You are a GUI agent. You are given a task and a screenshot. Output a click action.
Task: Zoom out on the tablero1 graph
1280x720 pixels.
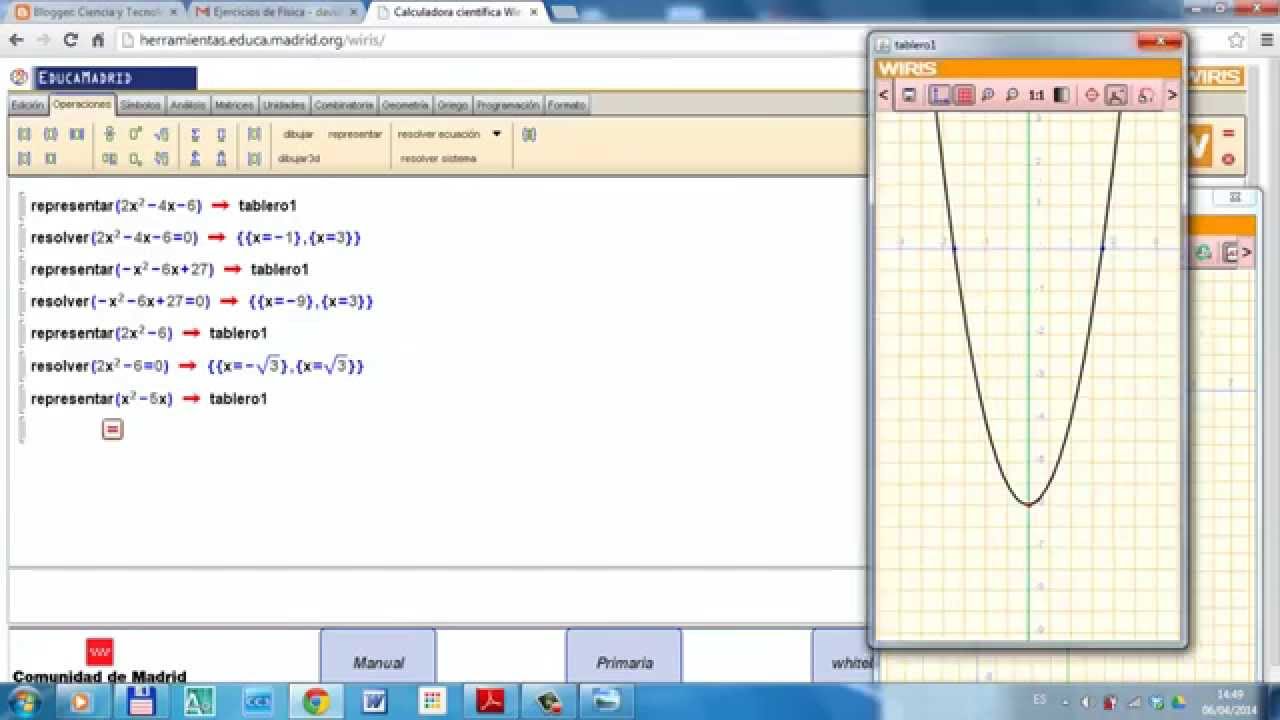coord(1012,95)
